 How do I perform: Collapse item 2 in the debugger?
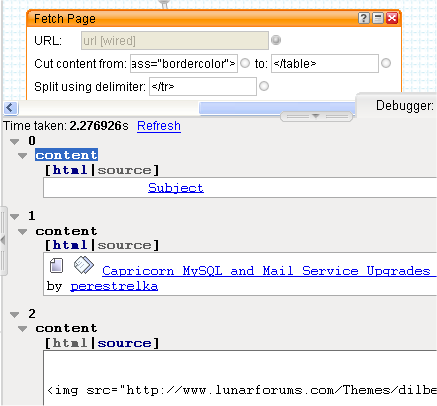coord(14,314)
